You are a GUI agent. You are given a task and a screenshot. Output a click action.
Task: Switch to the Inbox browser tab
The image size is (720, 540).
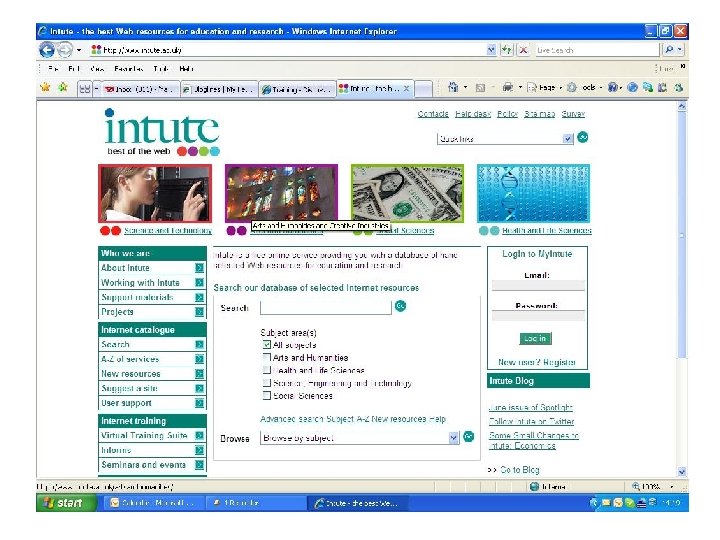click(x=140, y=89)
